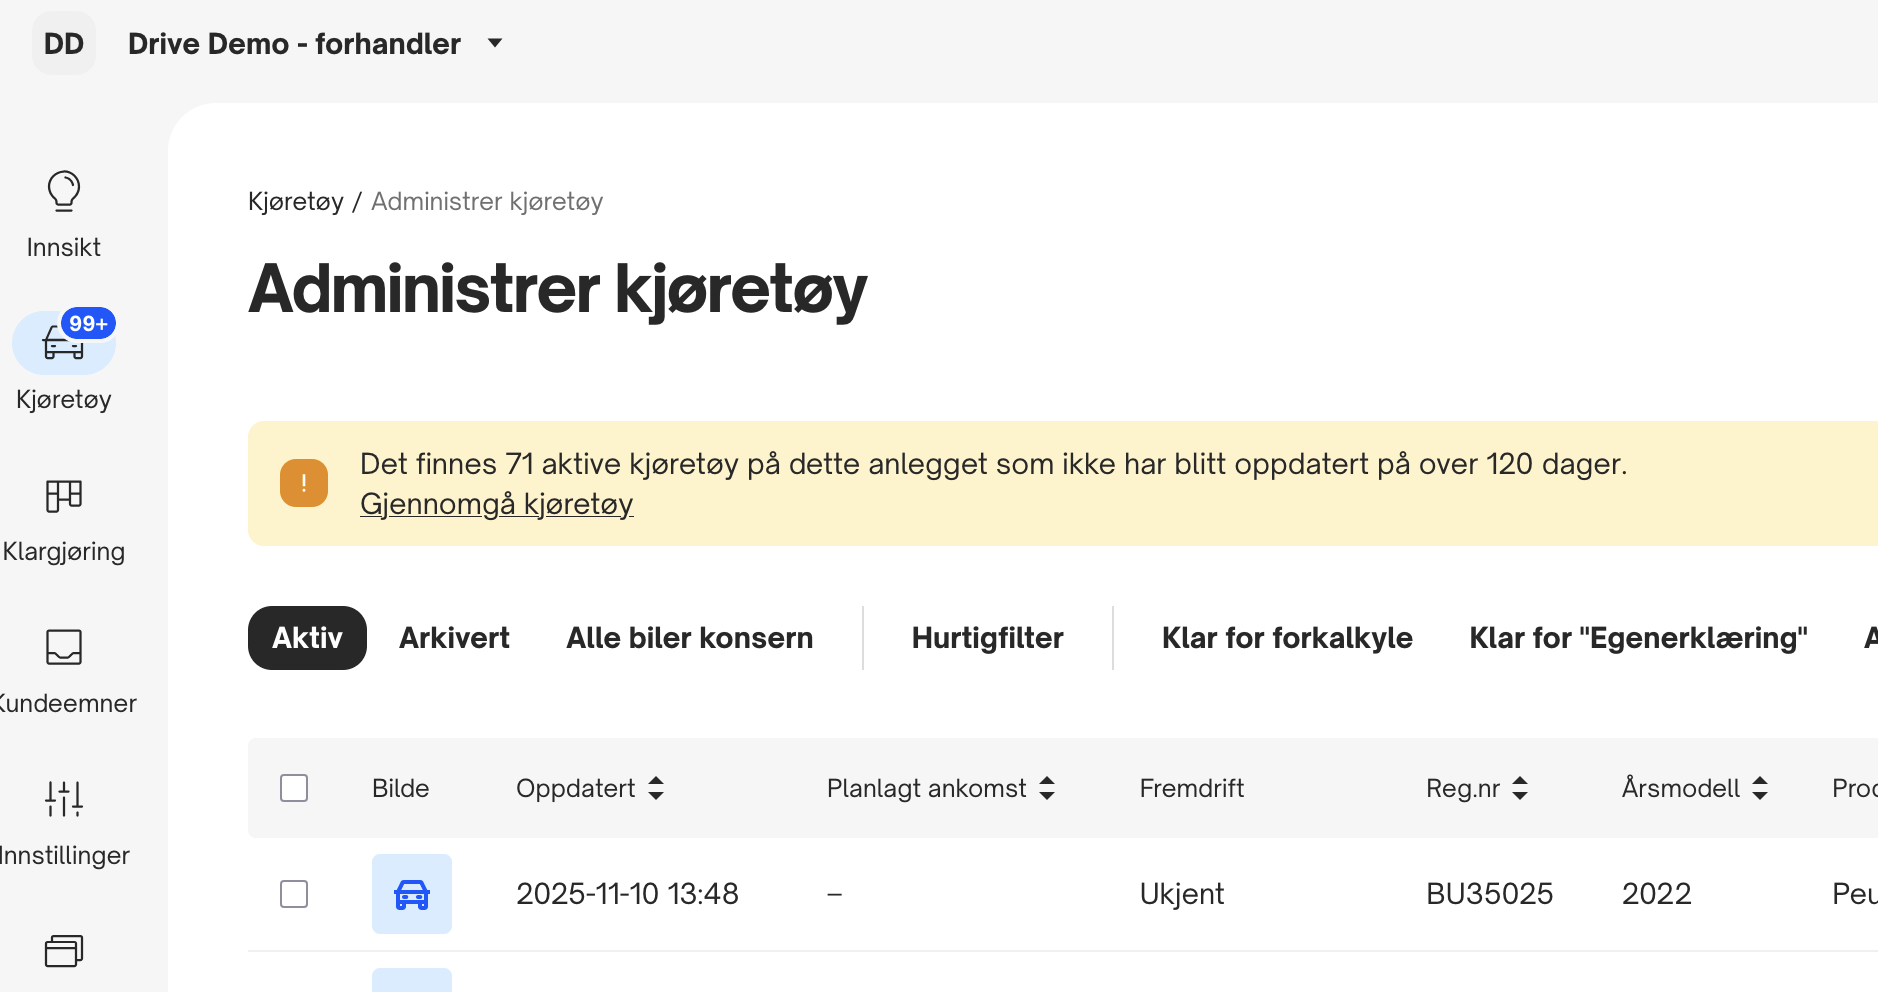The image size is (1878, 992).
Task: Switch to Alle biler konsern tab
Action: click(689, 638)
